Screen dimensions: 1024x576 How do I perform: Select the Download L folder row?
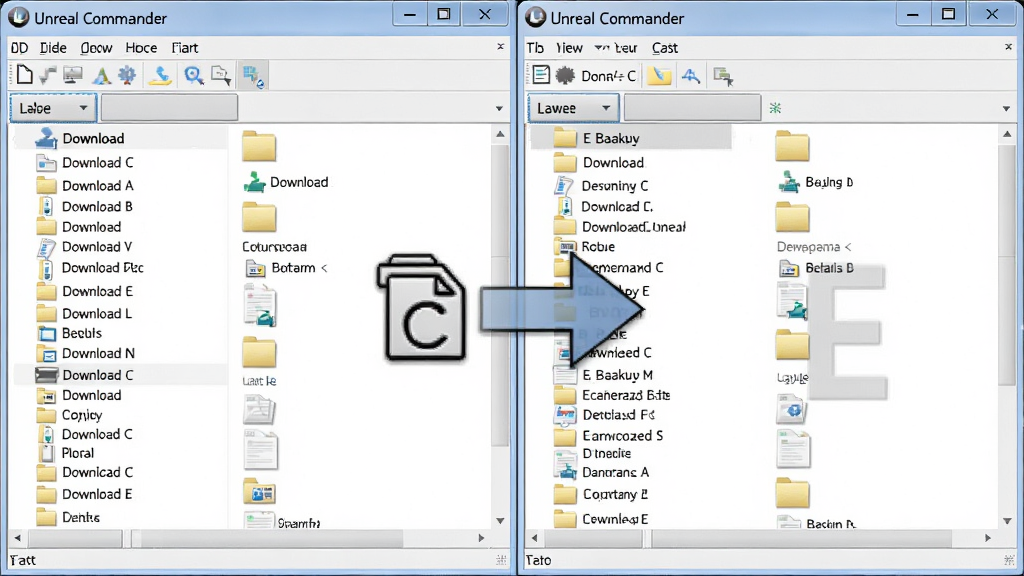coord(84,313)
